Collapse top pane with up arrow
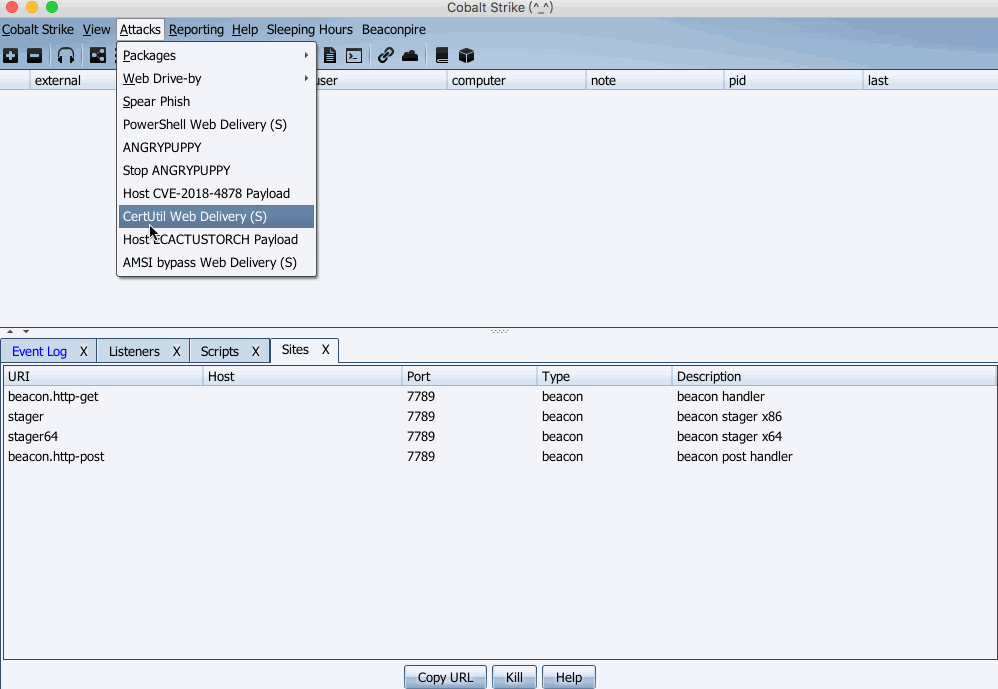Image resolution: width=998 pixels, height=689 pixels. (x=10, y=331)
